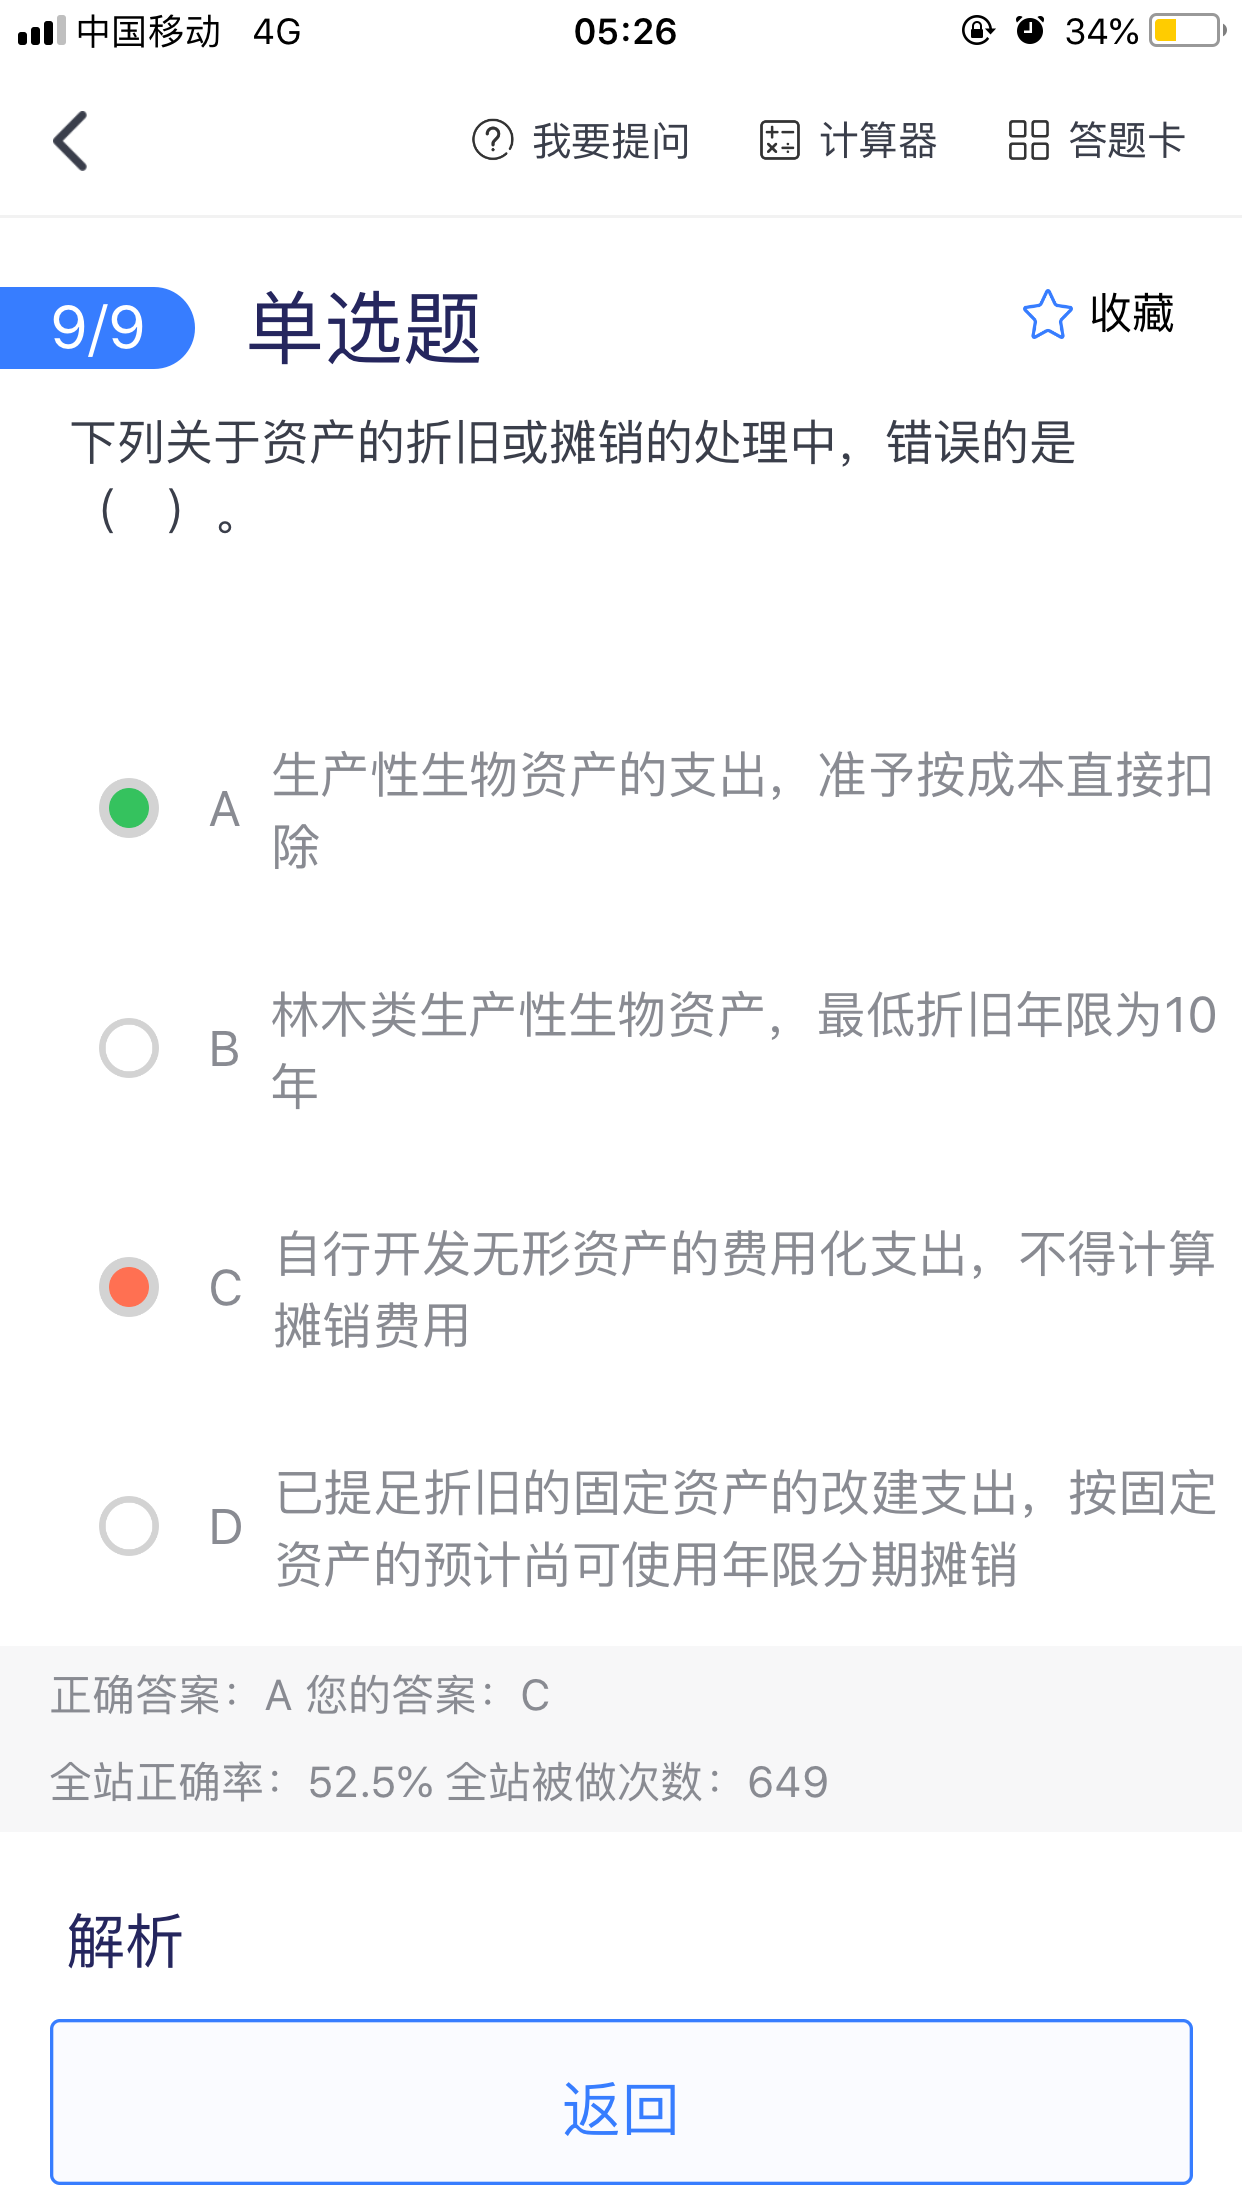This screenshot has height=2208, width=1242.
Task: Tap the 收藏 label to bookmark
Action: point(1132,314)
